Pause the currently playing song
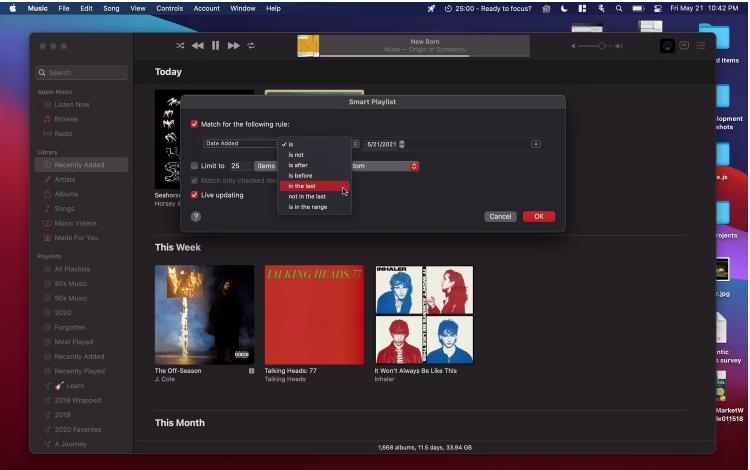 (x=215, y=46)
